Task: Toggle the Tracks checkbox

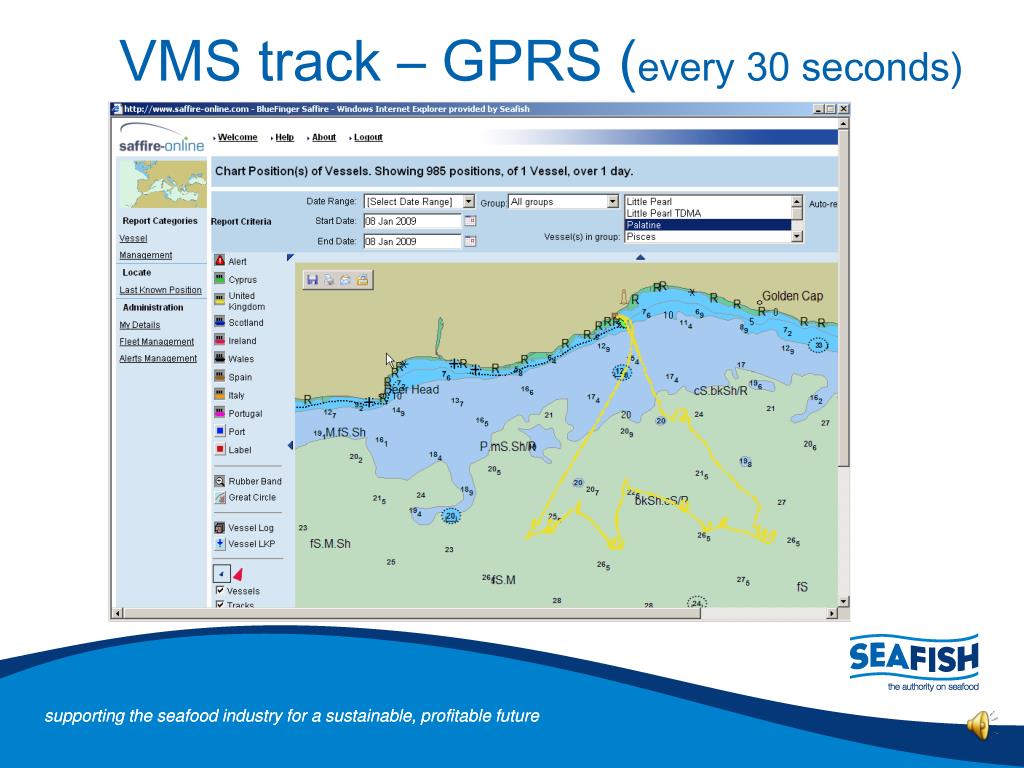Action: point(220,605)
